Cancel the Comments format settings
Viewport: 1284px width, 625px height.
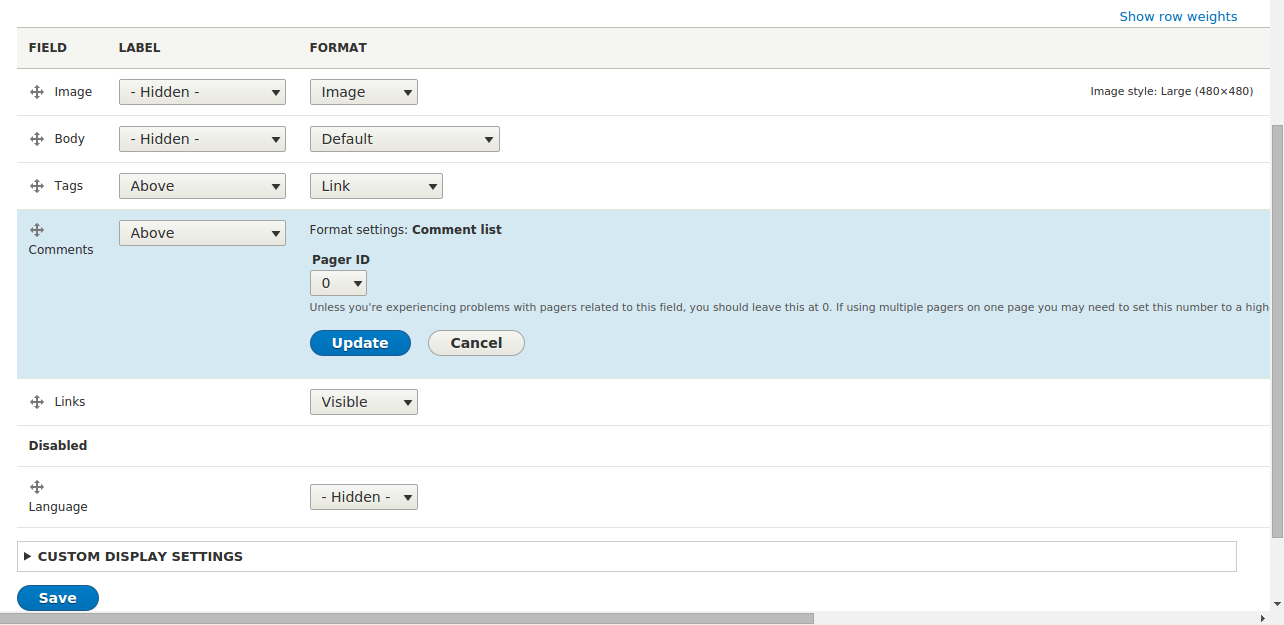pos(476,343)
